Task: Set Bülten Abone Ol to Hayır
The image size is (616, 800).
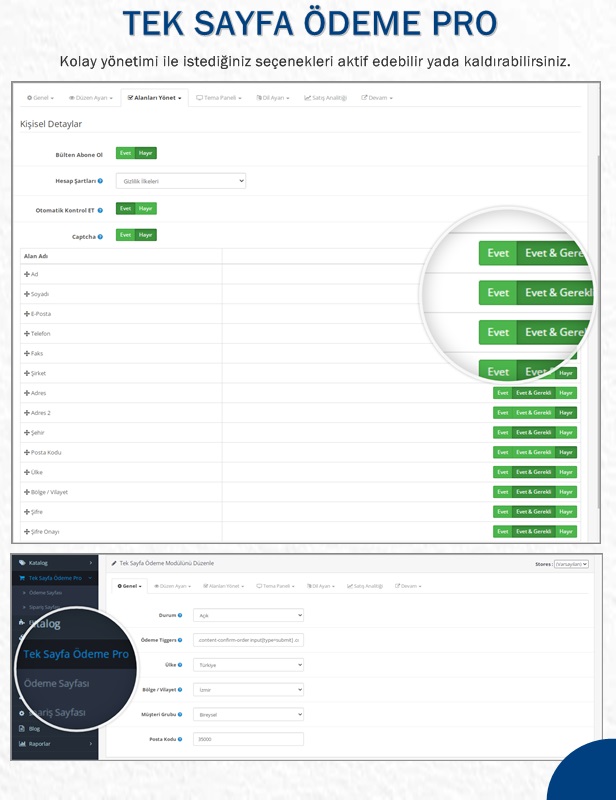Action: tap(145, 153)
